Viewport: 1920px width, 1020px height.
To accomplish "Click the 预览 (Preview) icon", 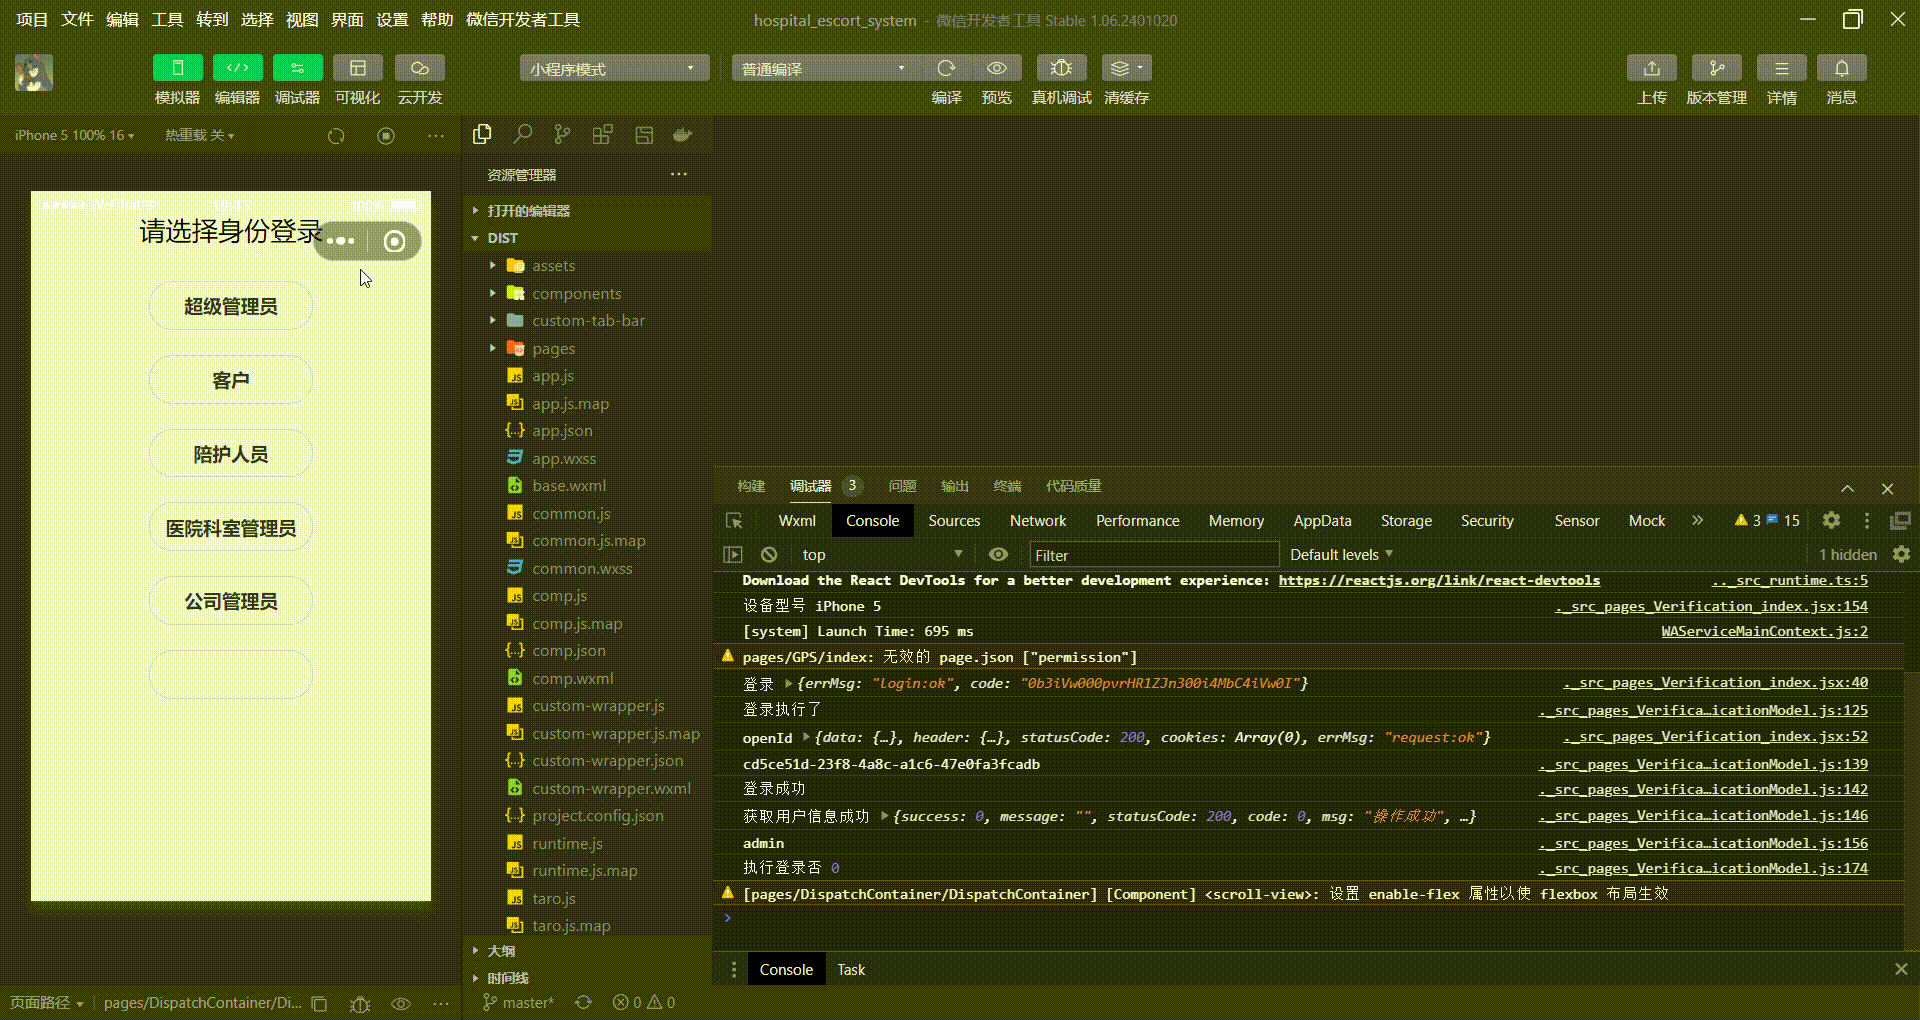I will click(x=996, y=67).
